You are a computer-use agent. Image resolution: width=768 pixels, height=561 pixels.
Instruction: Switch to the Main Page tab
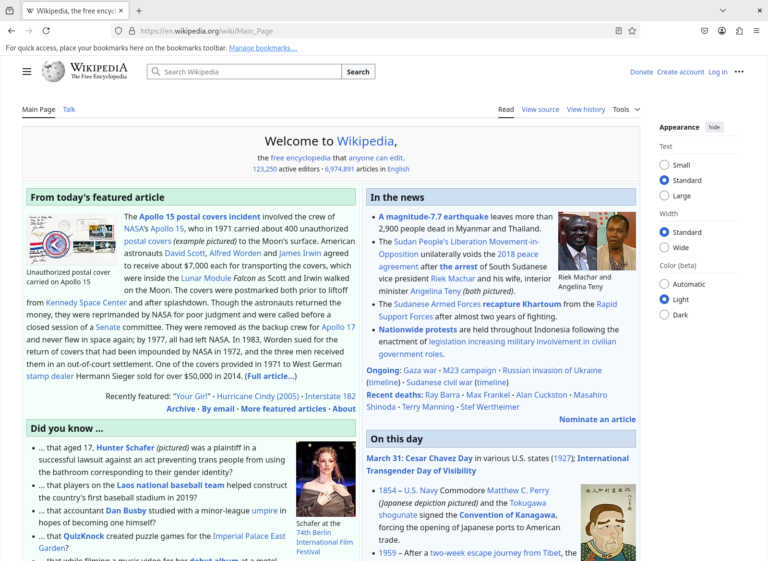[x=39, y=109]
